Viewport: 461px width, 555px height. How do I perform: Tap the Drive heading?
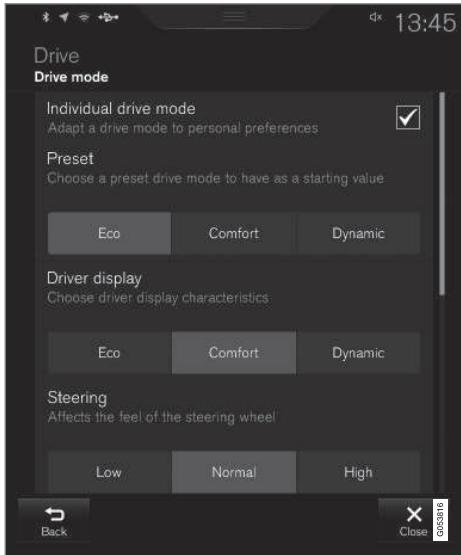point(57,56)
